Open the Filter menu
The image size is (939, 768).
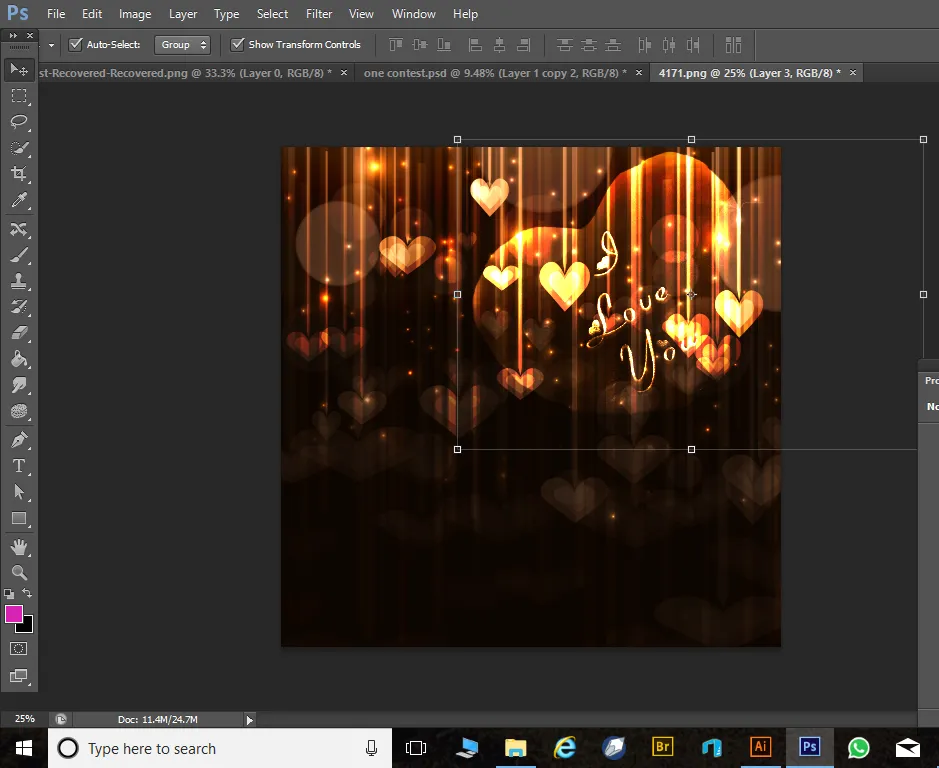click(319, 14)
